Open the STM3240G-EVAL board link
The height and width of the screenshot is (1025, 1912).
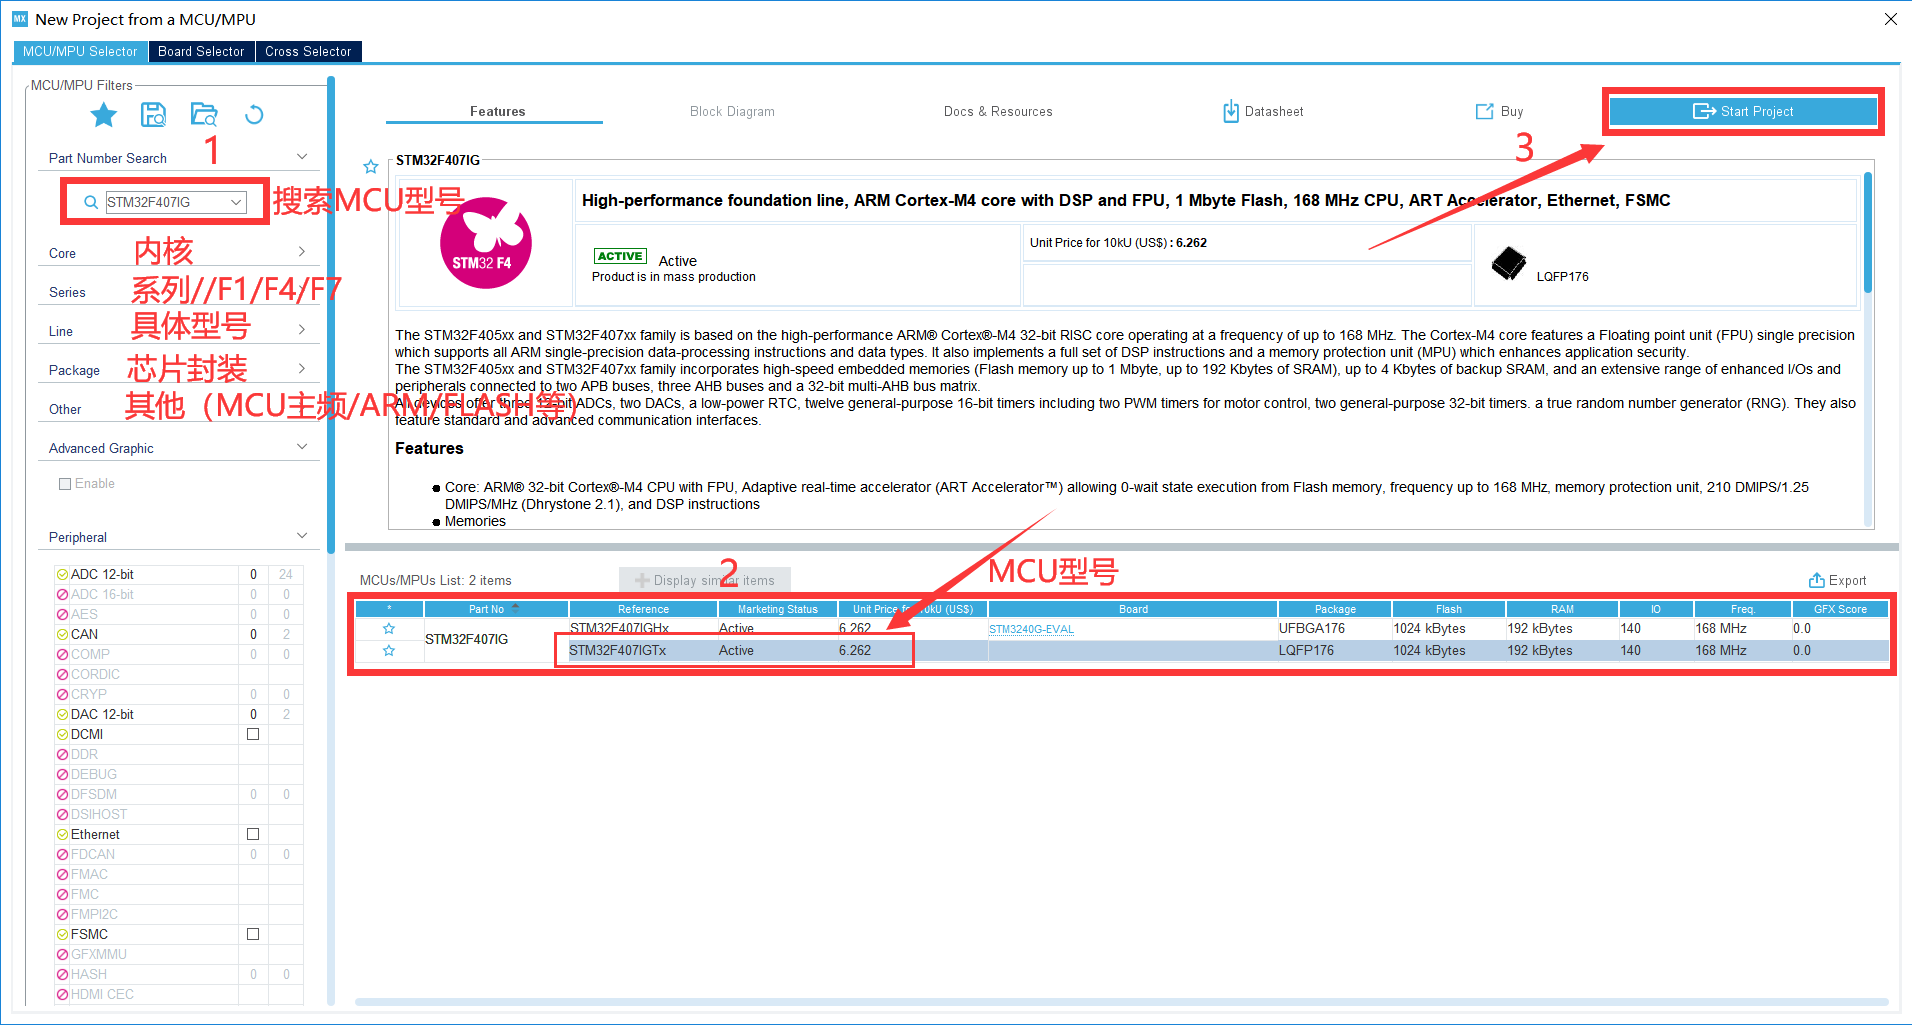(x=1031, y=630)
